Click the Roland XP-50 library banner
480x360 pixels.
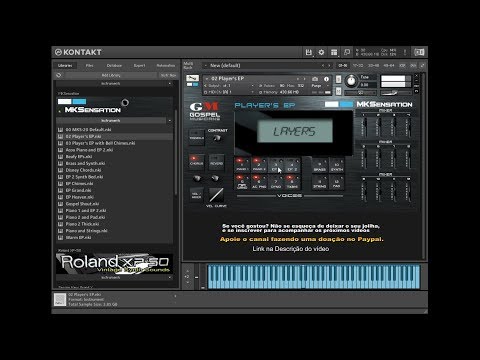(114, 263)
